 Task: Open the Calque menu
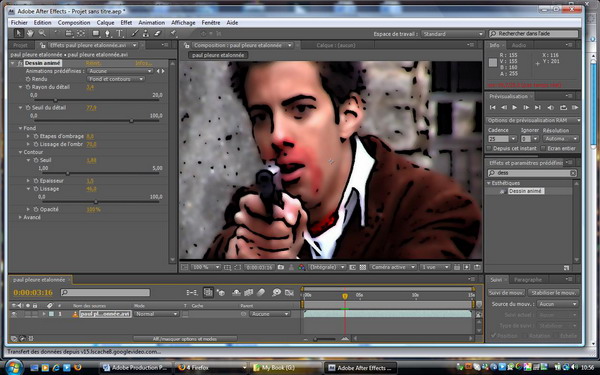(105, 23)
